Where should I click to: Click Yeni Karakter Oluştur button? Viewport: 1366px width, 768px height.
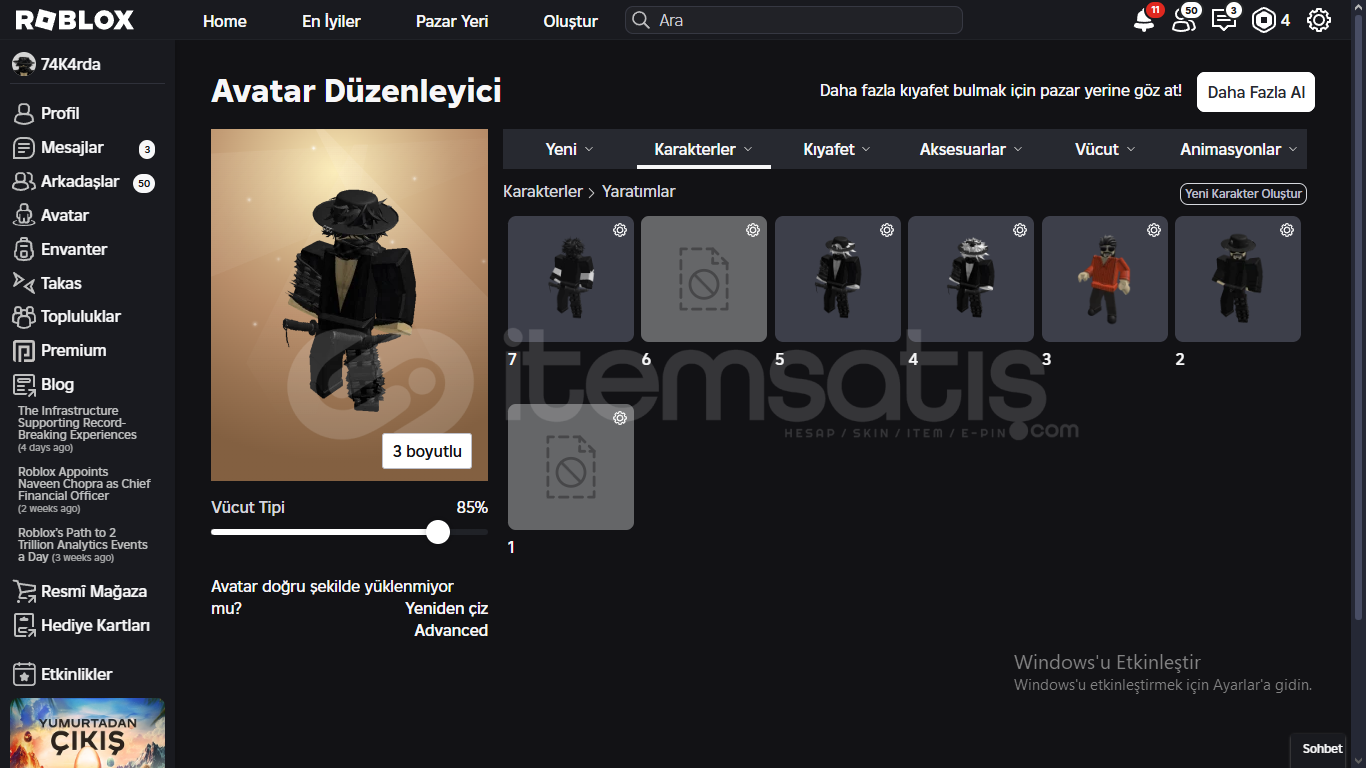click(x=1243, y=194)
